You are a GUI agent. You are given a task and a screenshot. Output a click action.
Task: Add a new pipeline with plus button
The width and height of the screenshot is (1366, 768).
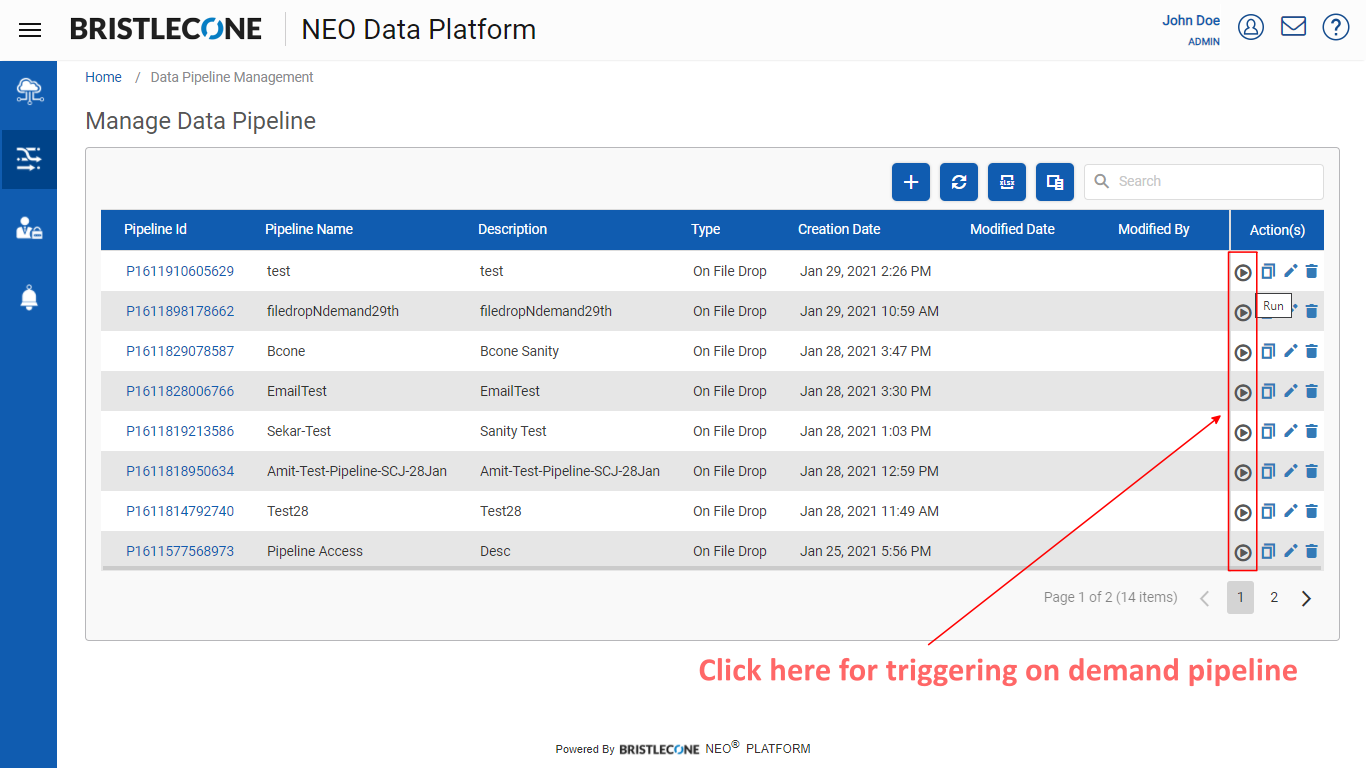[x=911, y=182]
